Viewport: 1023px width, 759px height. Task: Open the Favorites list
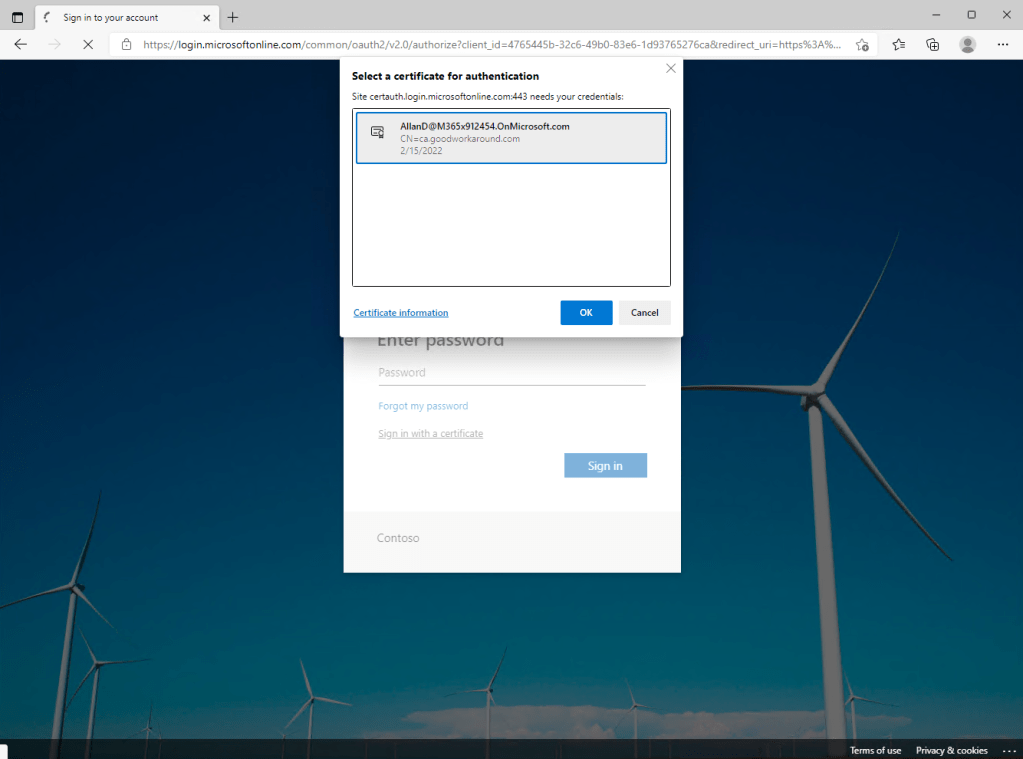click(x=898, y=44)
